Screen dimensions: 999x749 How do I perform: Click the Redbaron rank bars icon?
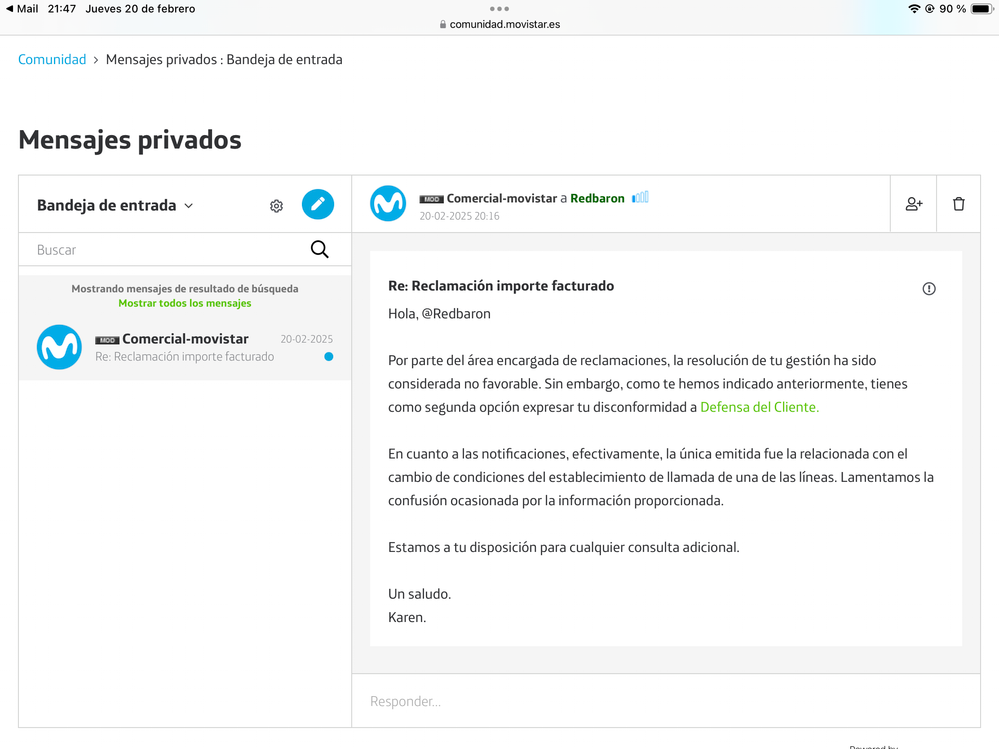pos(640,198)
